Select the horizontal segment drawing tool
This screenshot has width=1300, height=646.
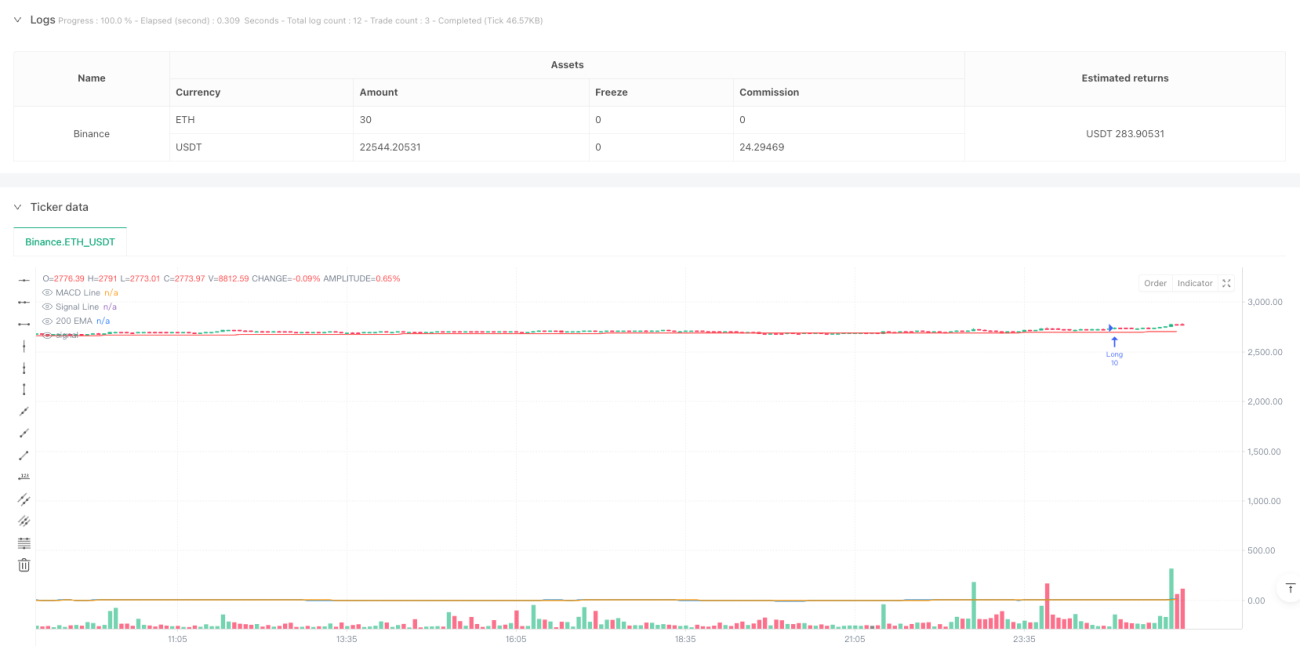click(24, 324)
